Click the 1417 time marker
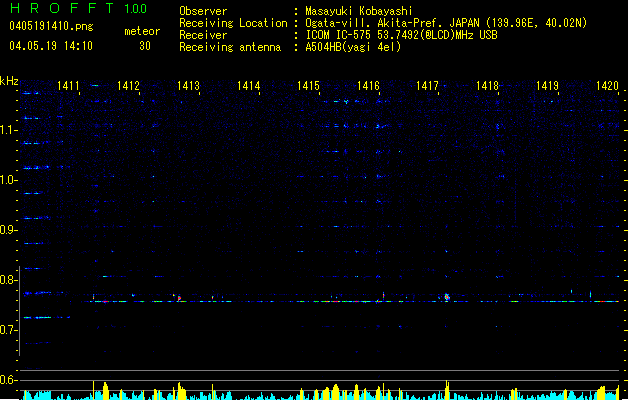 click(x=428, y=86)
